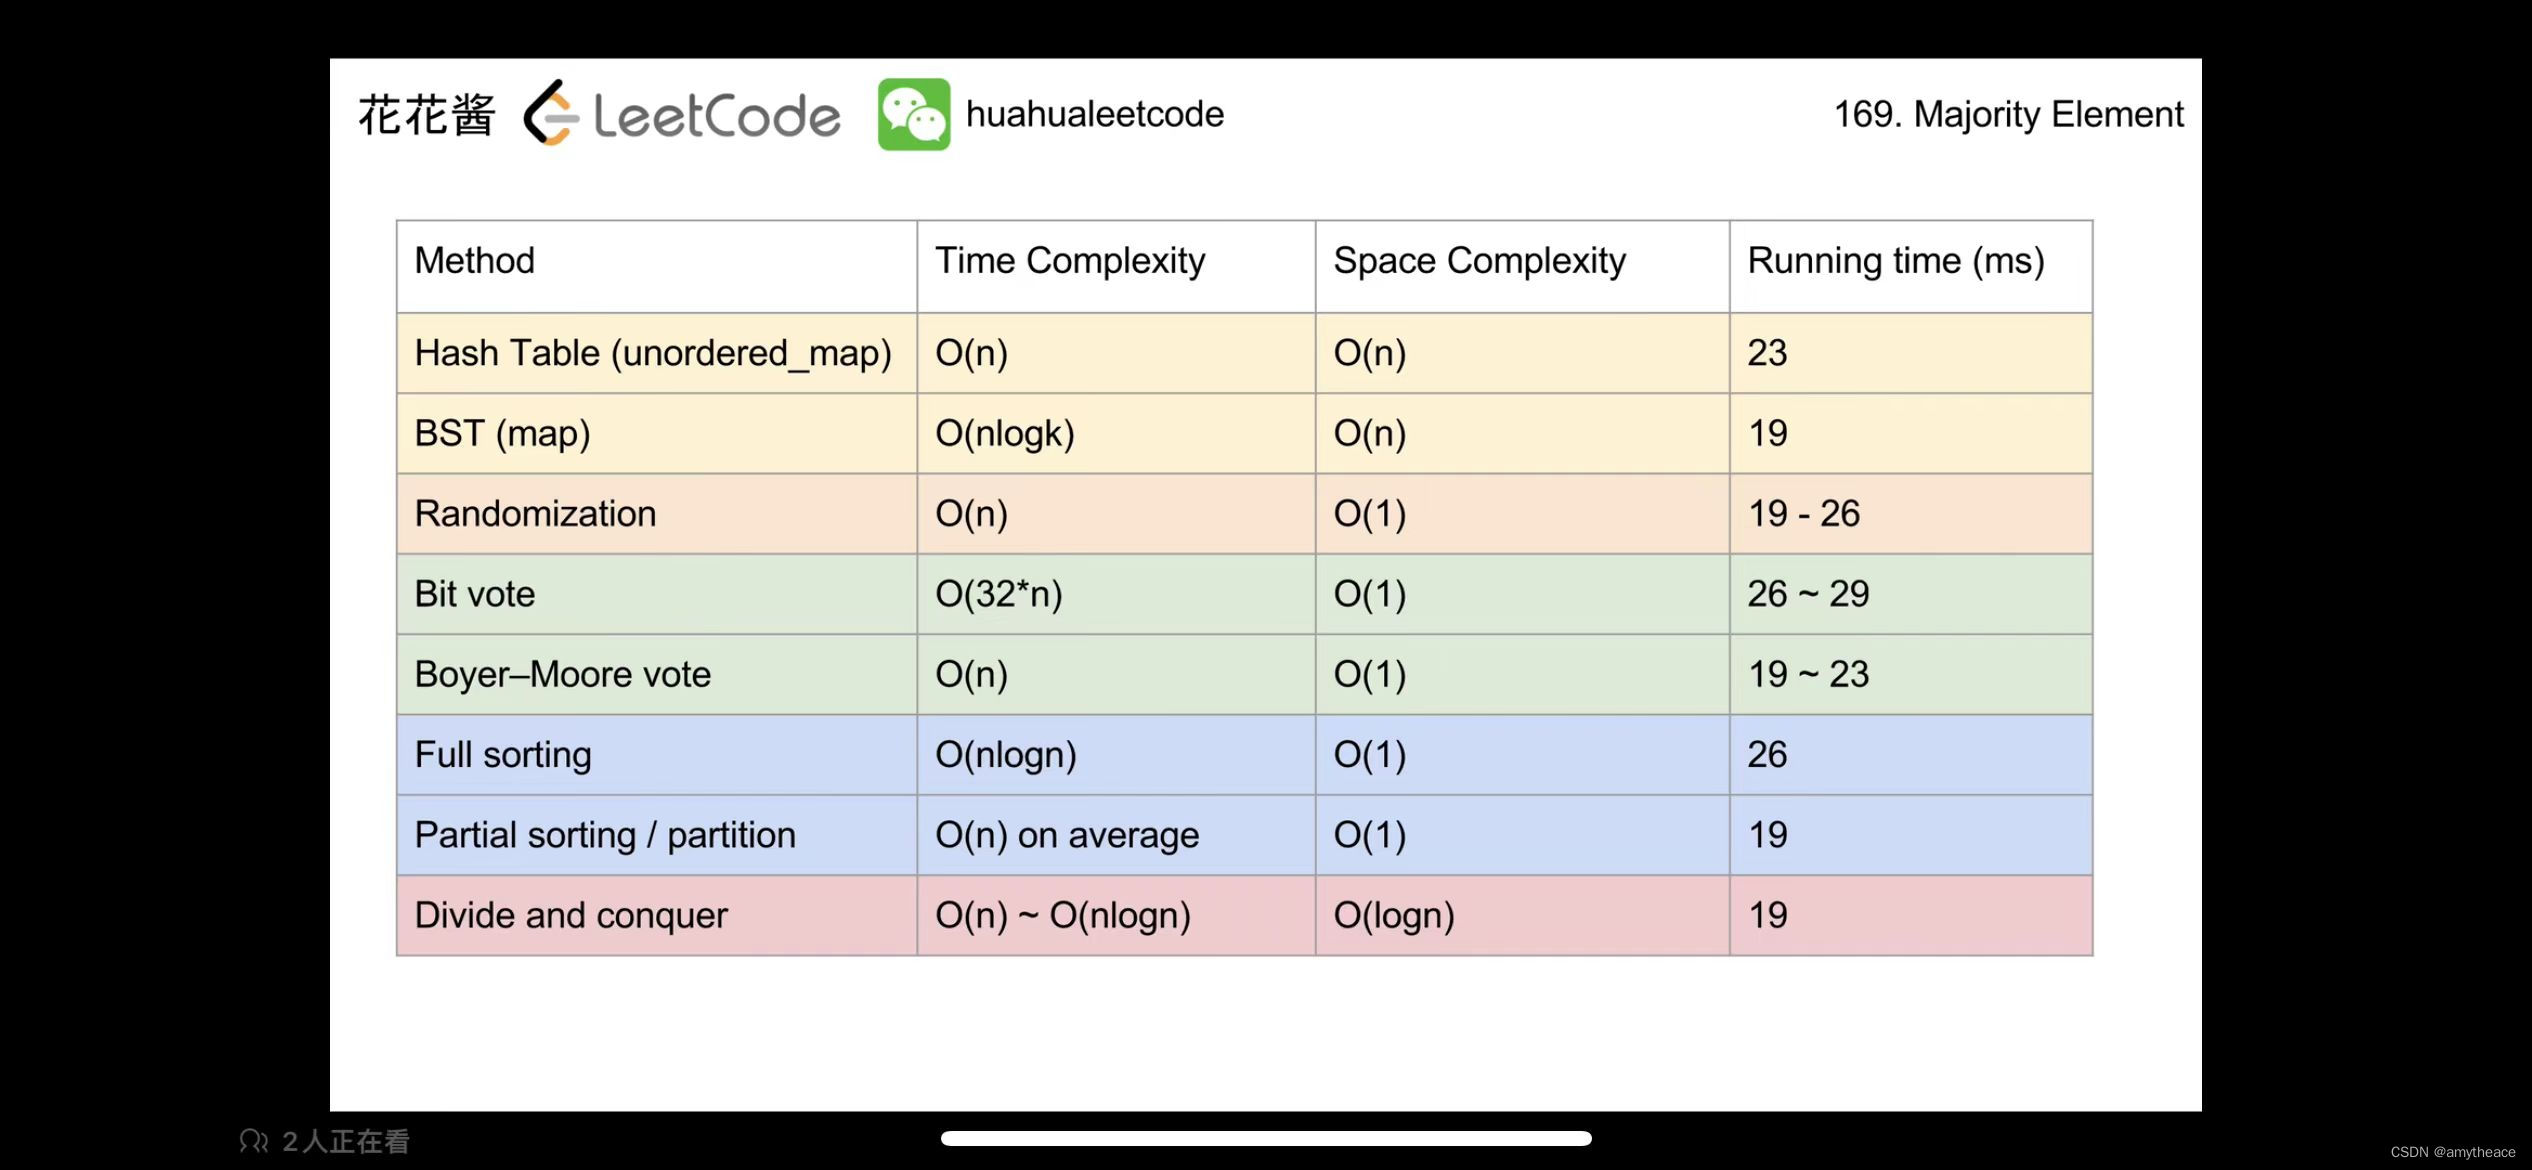Click the LeetCode wordmark
2532x1170 pixels.
click(x=716, y=116)
